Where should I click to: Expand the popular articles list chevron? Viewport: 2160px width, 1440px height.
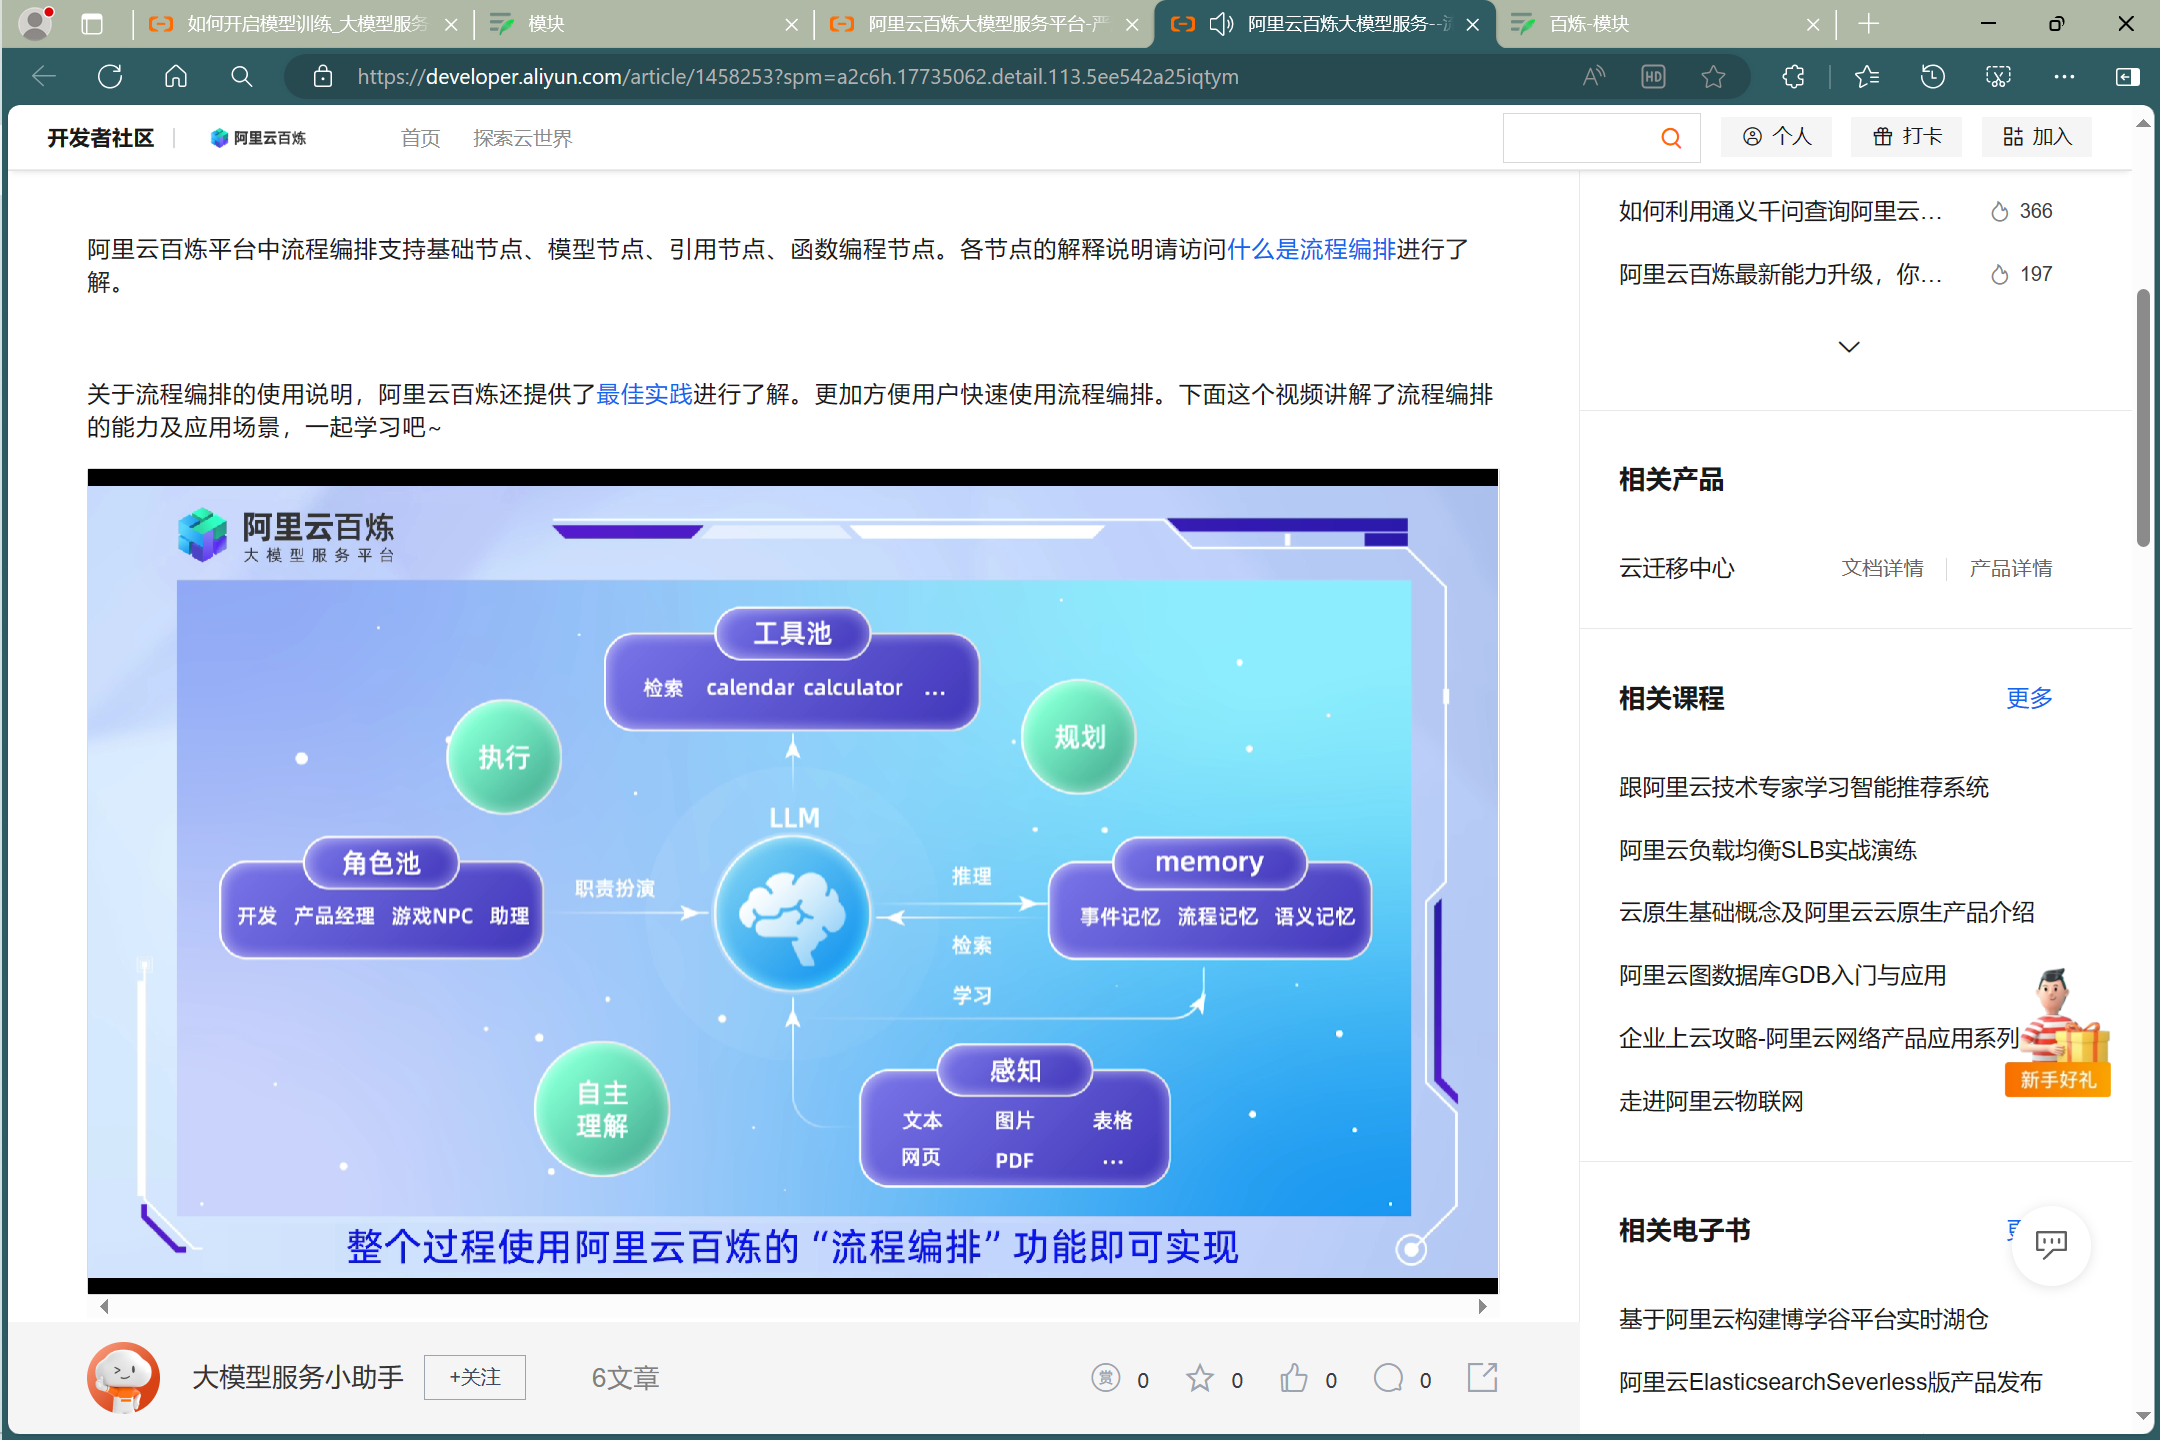(x=1849, y=347)
